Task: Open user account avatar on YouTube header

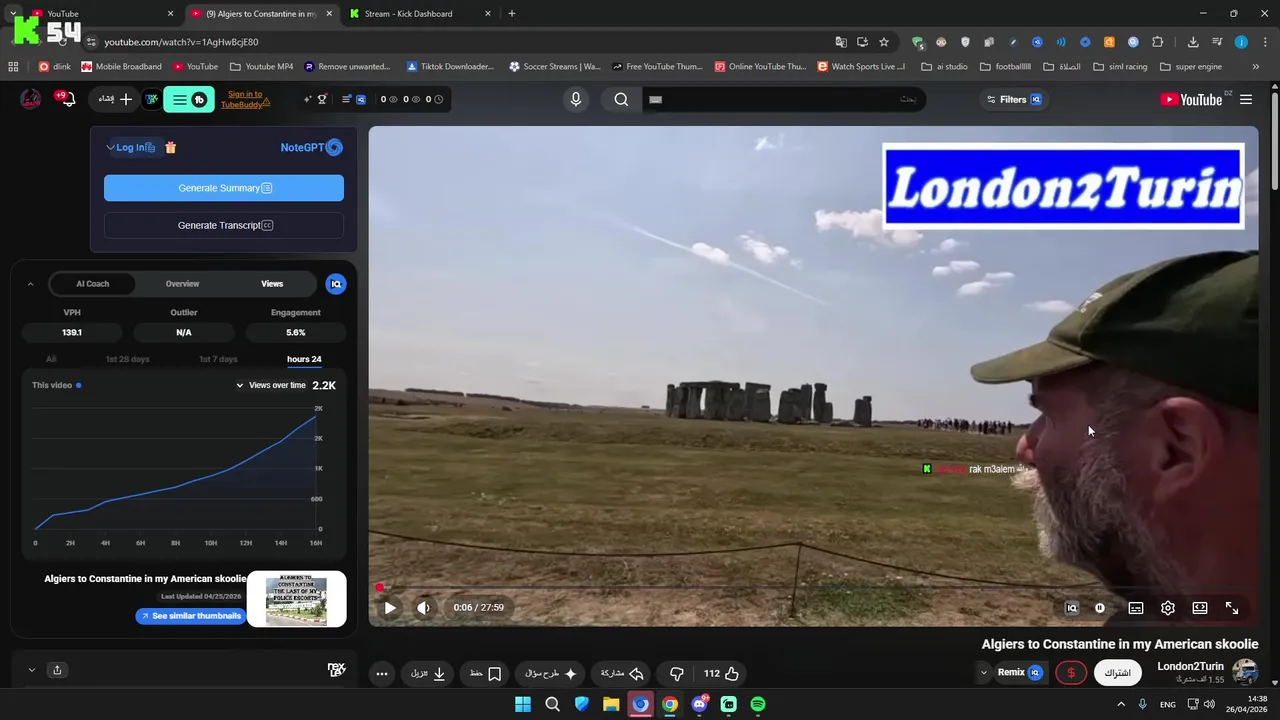Action: tap(31, 99)
